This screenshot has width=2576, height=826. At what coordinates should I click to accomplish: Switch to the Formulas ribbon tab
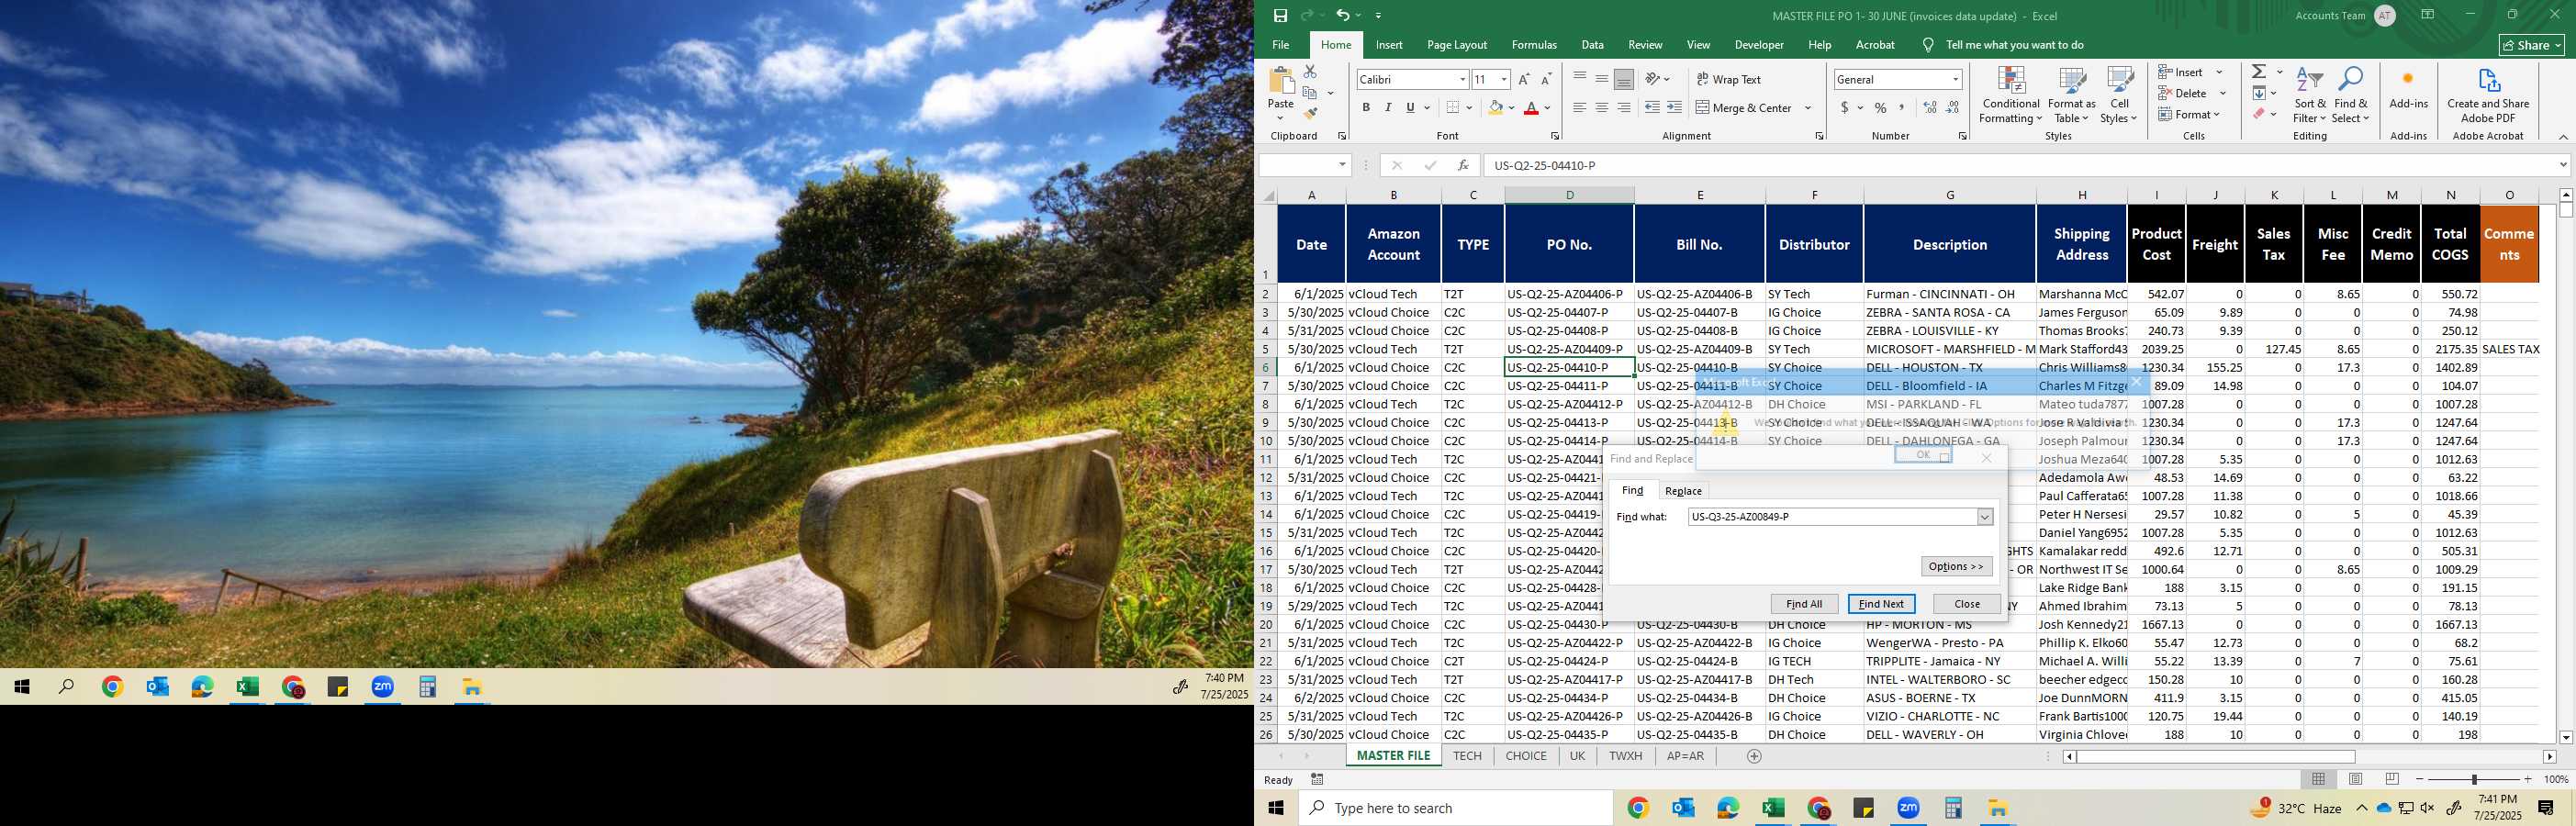tap(1534, 45)
